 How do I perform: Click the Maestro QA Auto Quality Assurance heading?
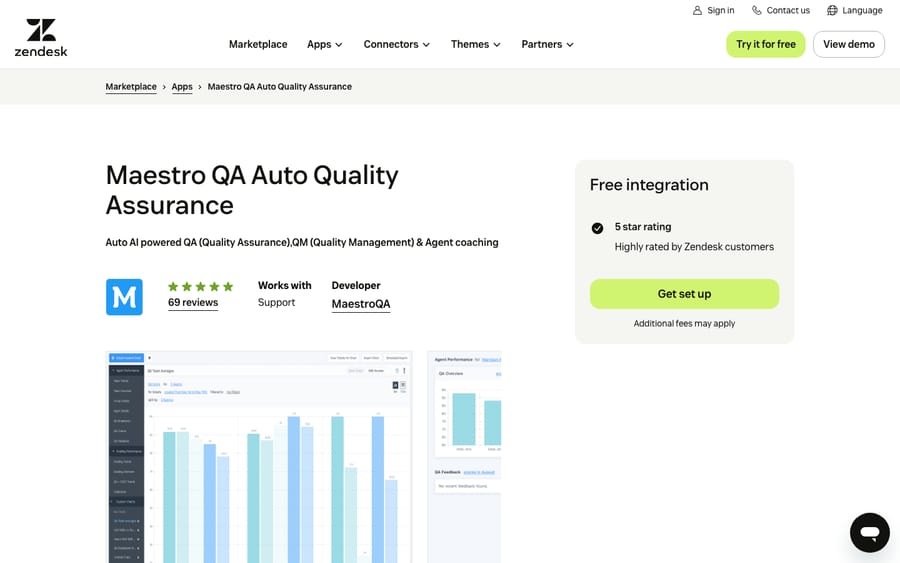[252, 190]
